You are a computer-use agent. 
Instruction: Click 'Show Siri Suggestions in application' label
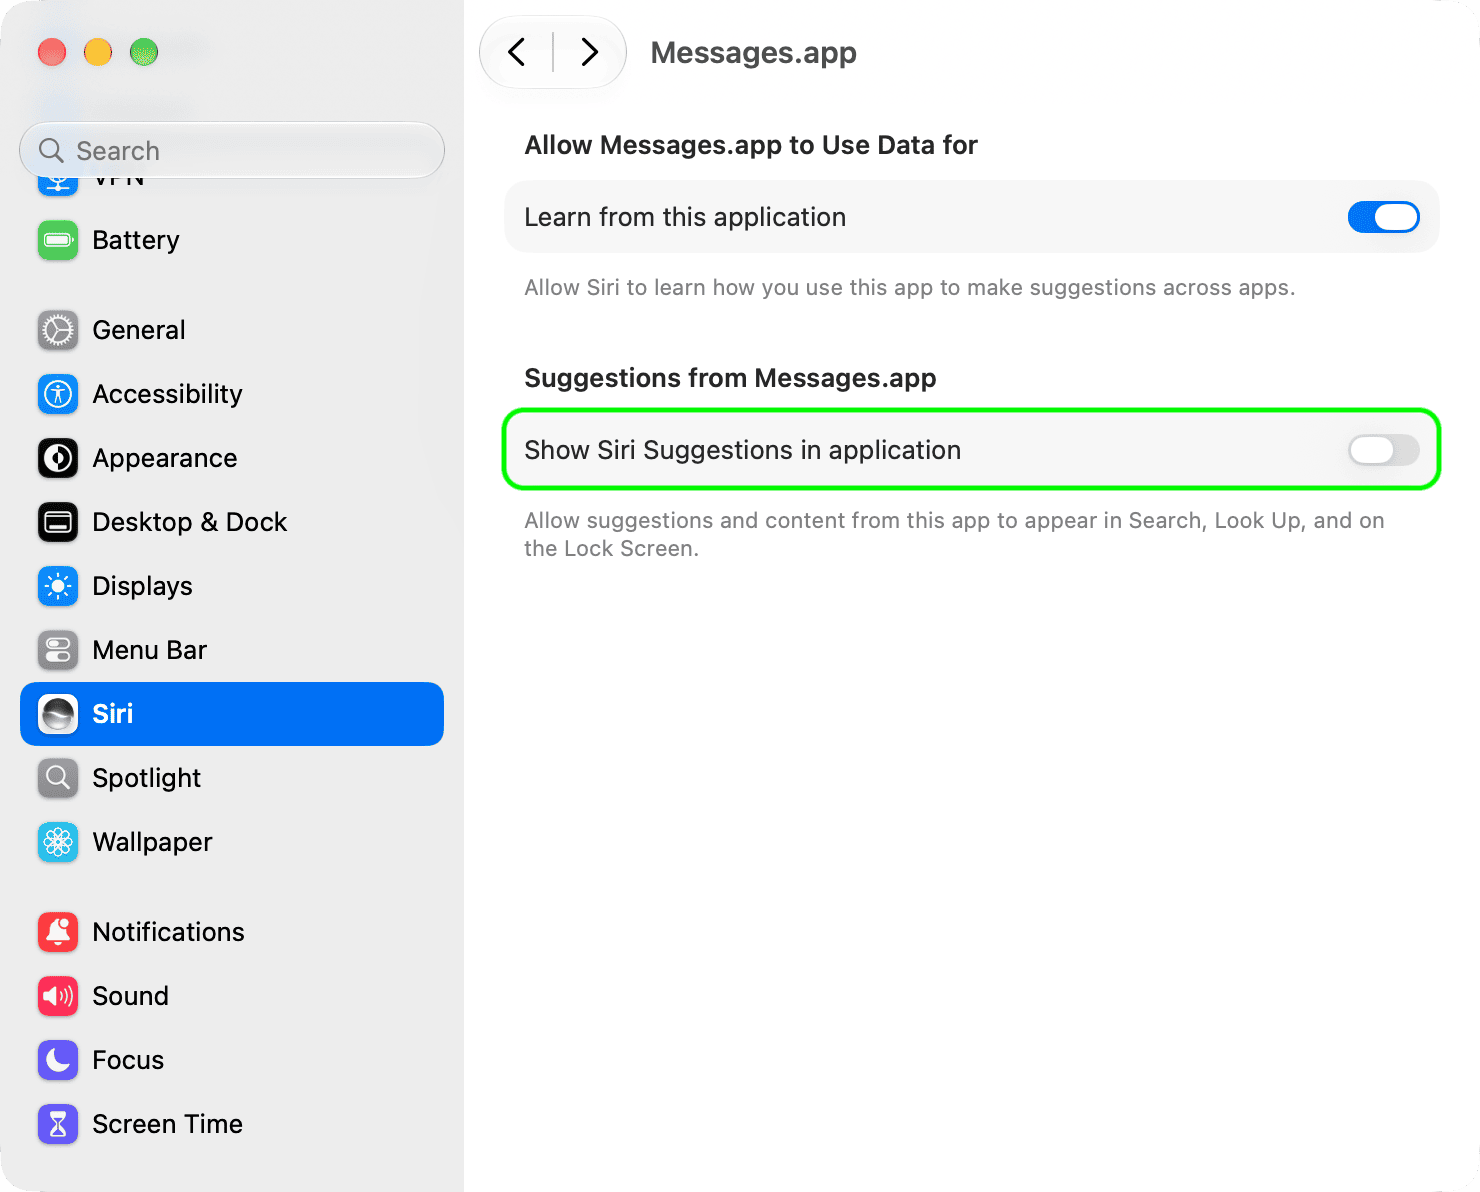742,450
